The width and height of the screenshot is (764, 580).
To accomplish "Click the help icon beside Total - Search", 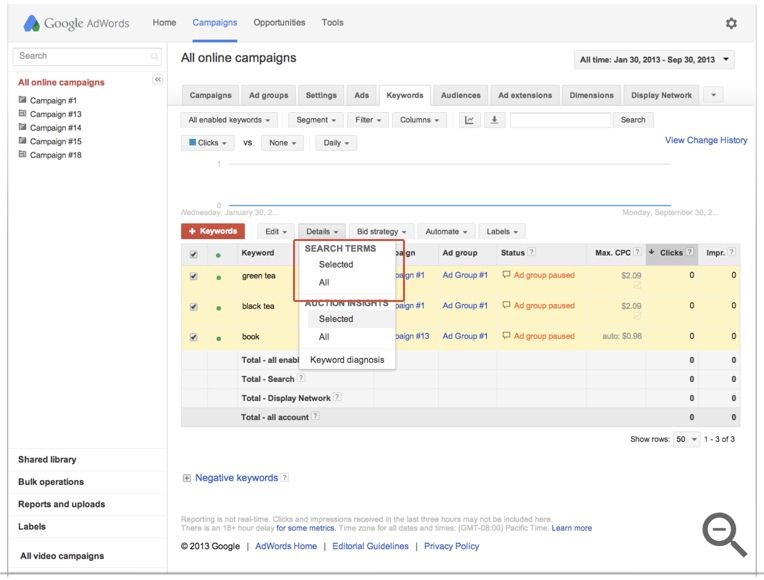I will click(x=301, y=378).
